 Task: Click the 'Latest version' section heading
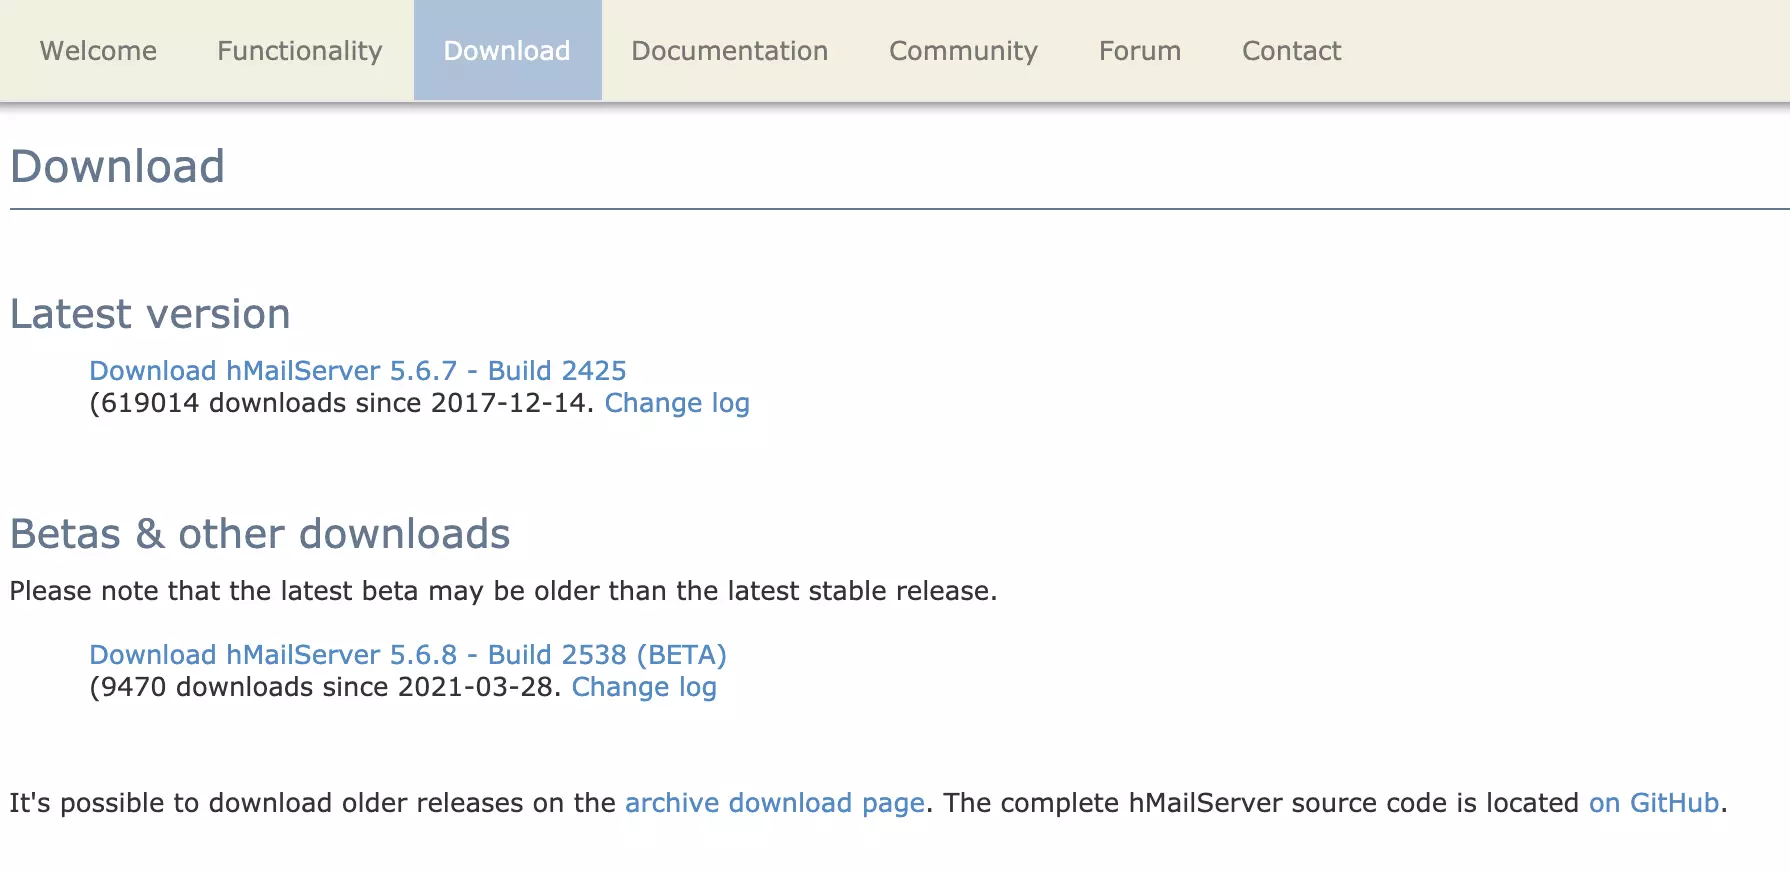tap(150, 314)
